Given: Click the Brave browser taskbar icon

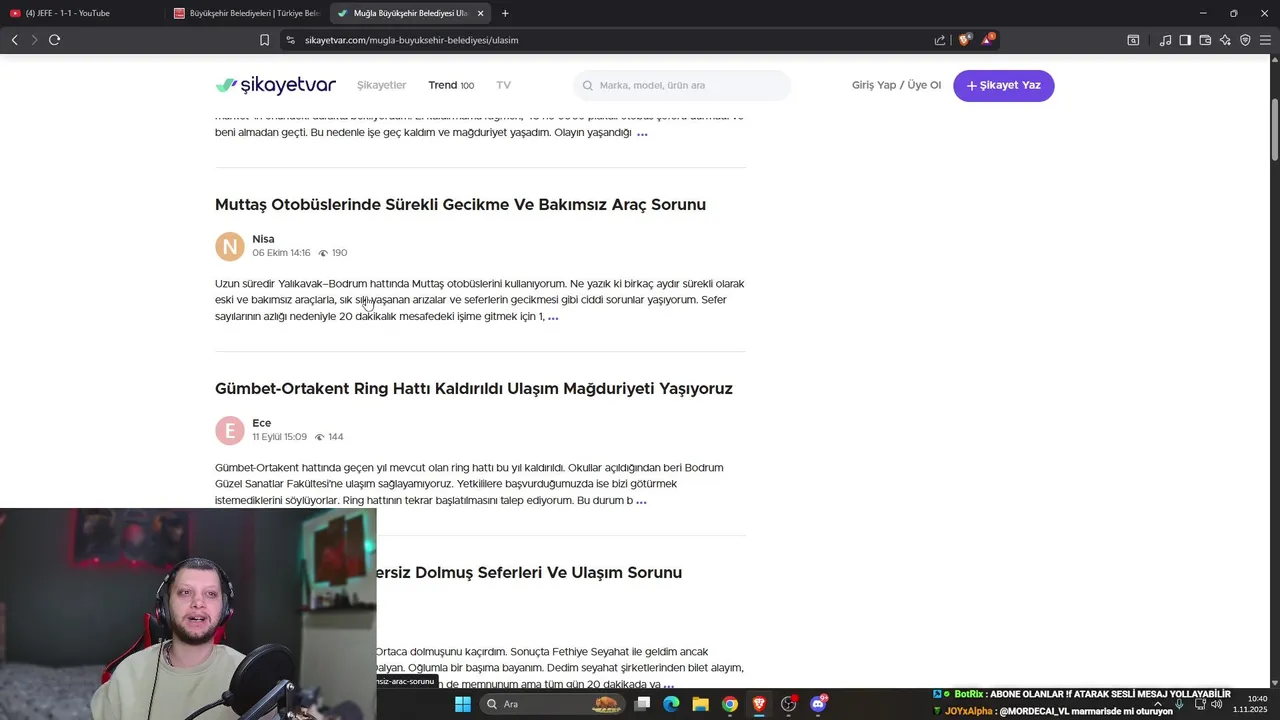Looking at the screenshot, I should [x=759, y=704].
